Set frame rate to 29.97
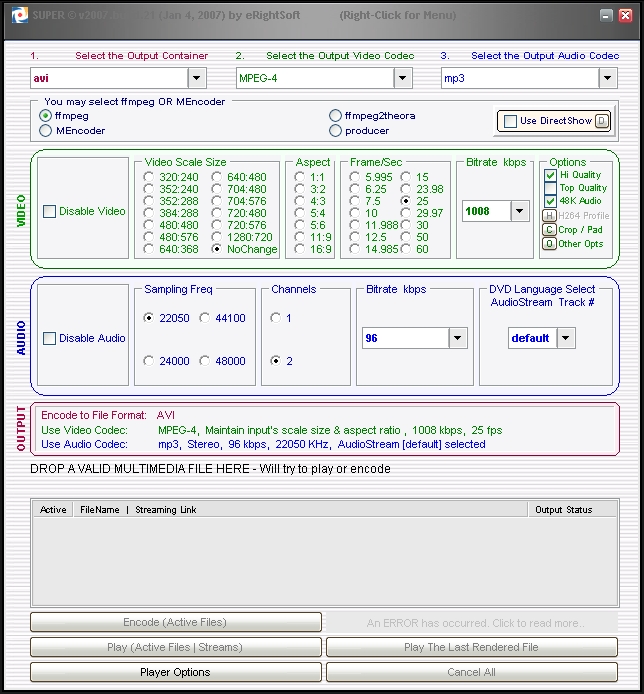This screenshot has width=644, height=694. pyautogui.click(x=405, y=213)
